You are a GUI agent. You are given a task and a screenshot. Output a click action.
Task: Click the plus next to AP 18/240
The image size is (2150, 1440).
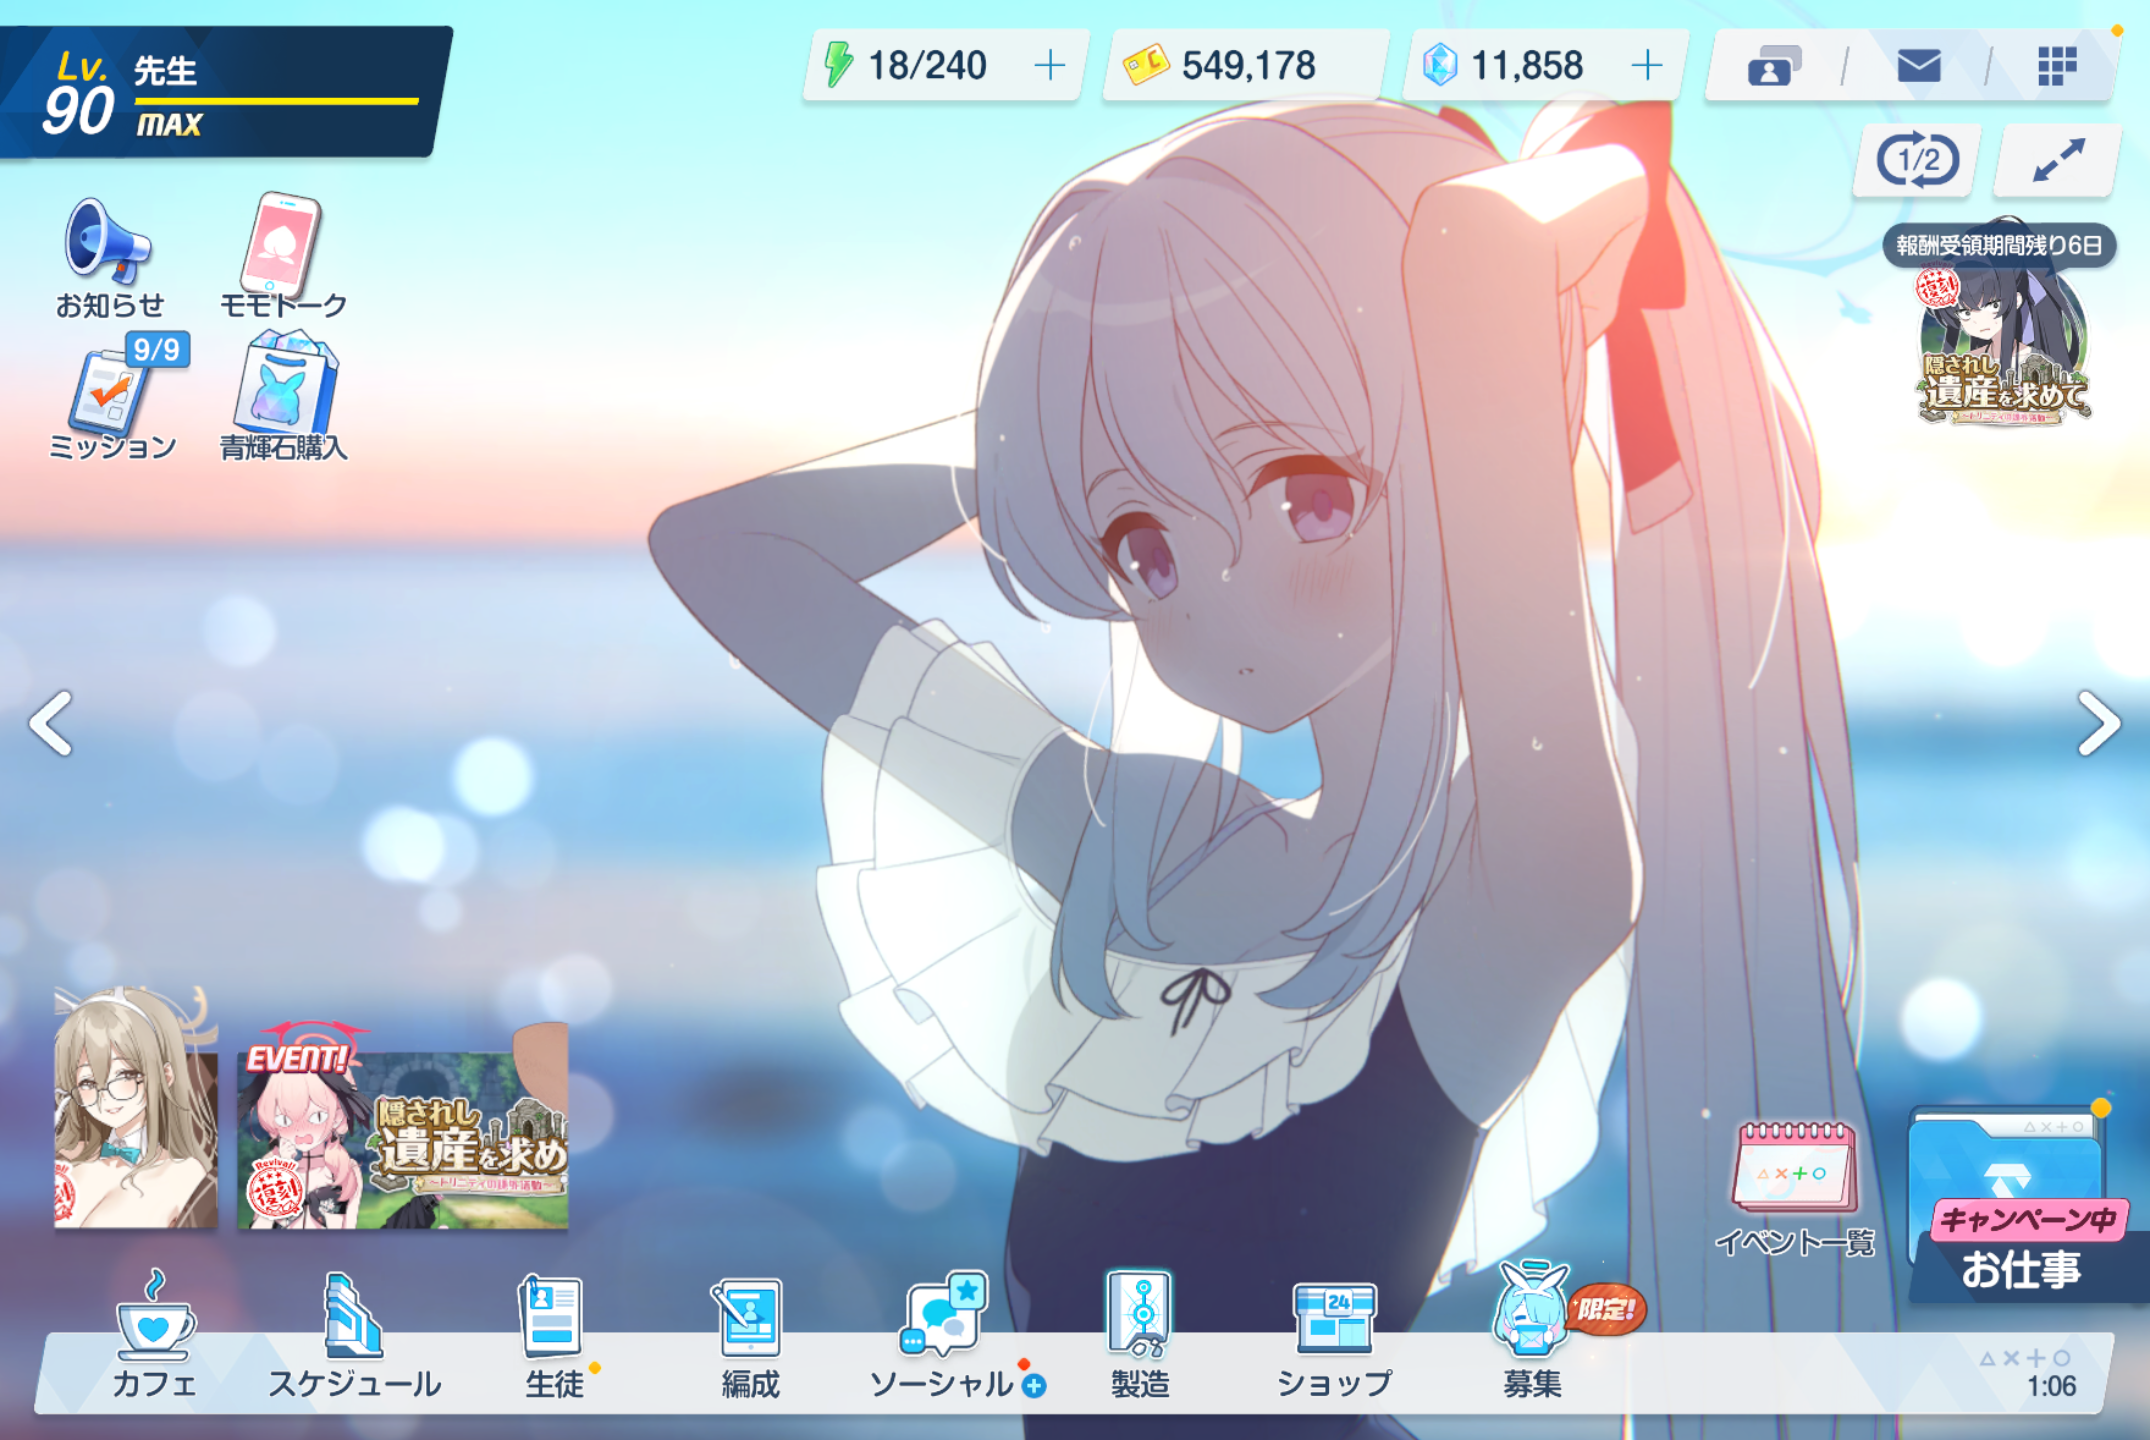(x=1049, y=66)
